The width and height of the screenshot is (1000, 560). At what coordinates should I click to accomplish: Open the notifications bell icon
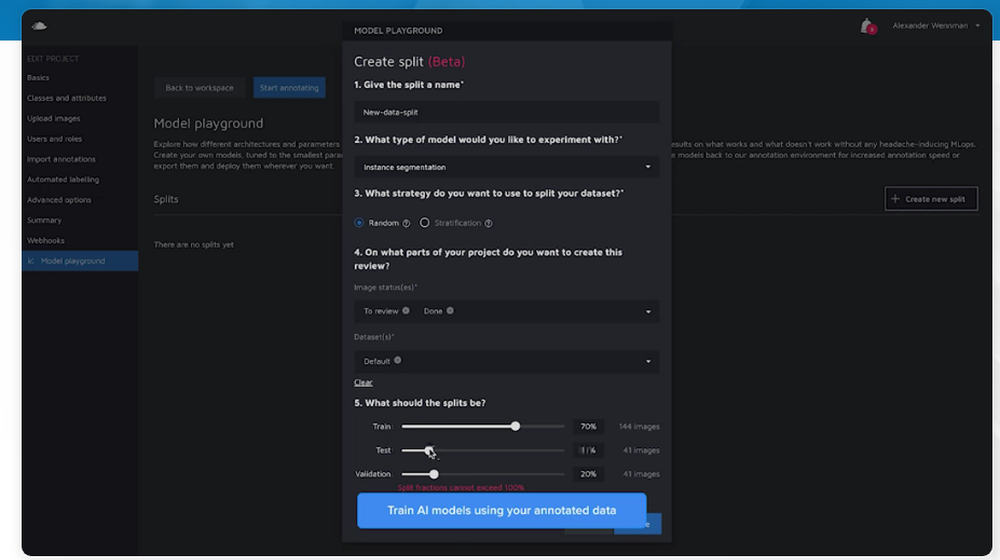coord(867,26)
